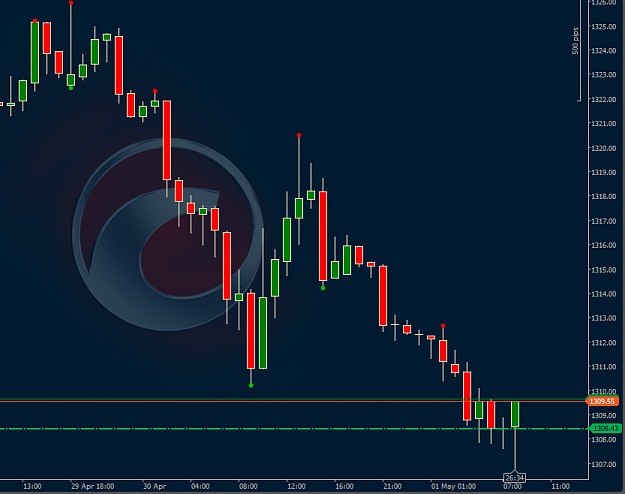This screenshot has width=625, height=494.
Task: Select the red horizontal price line
Action: [293, 401]
